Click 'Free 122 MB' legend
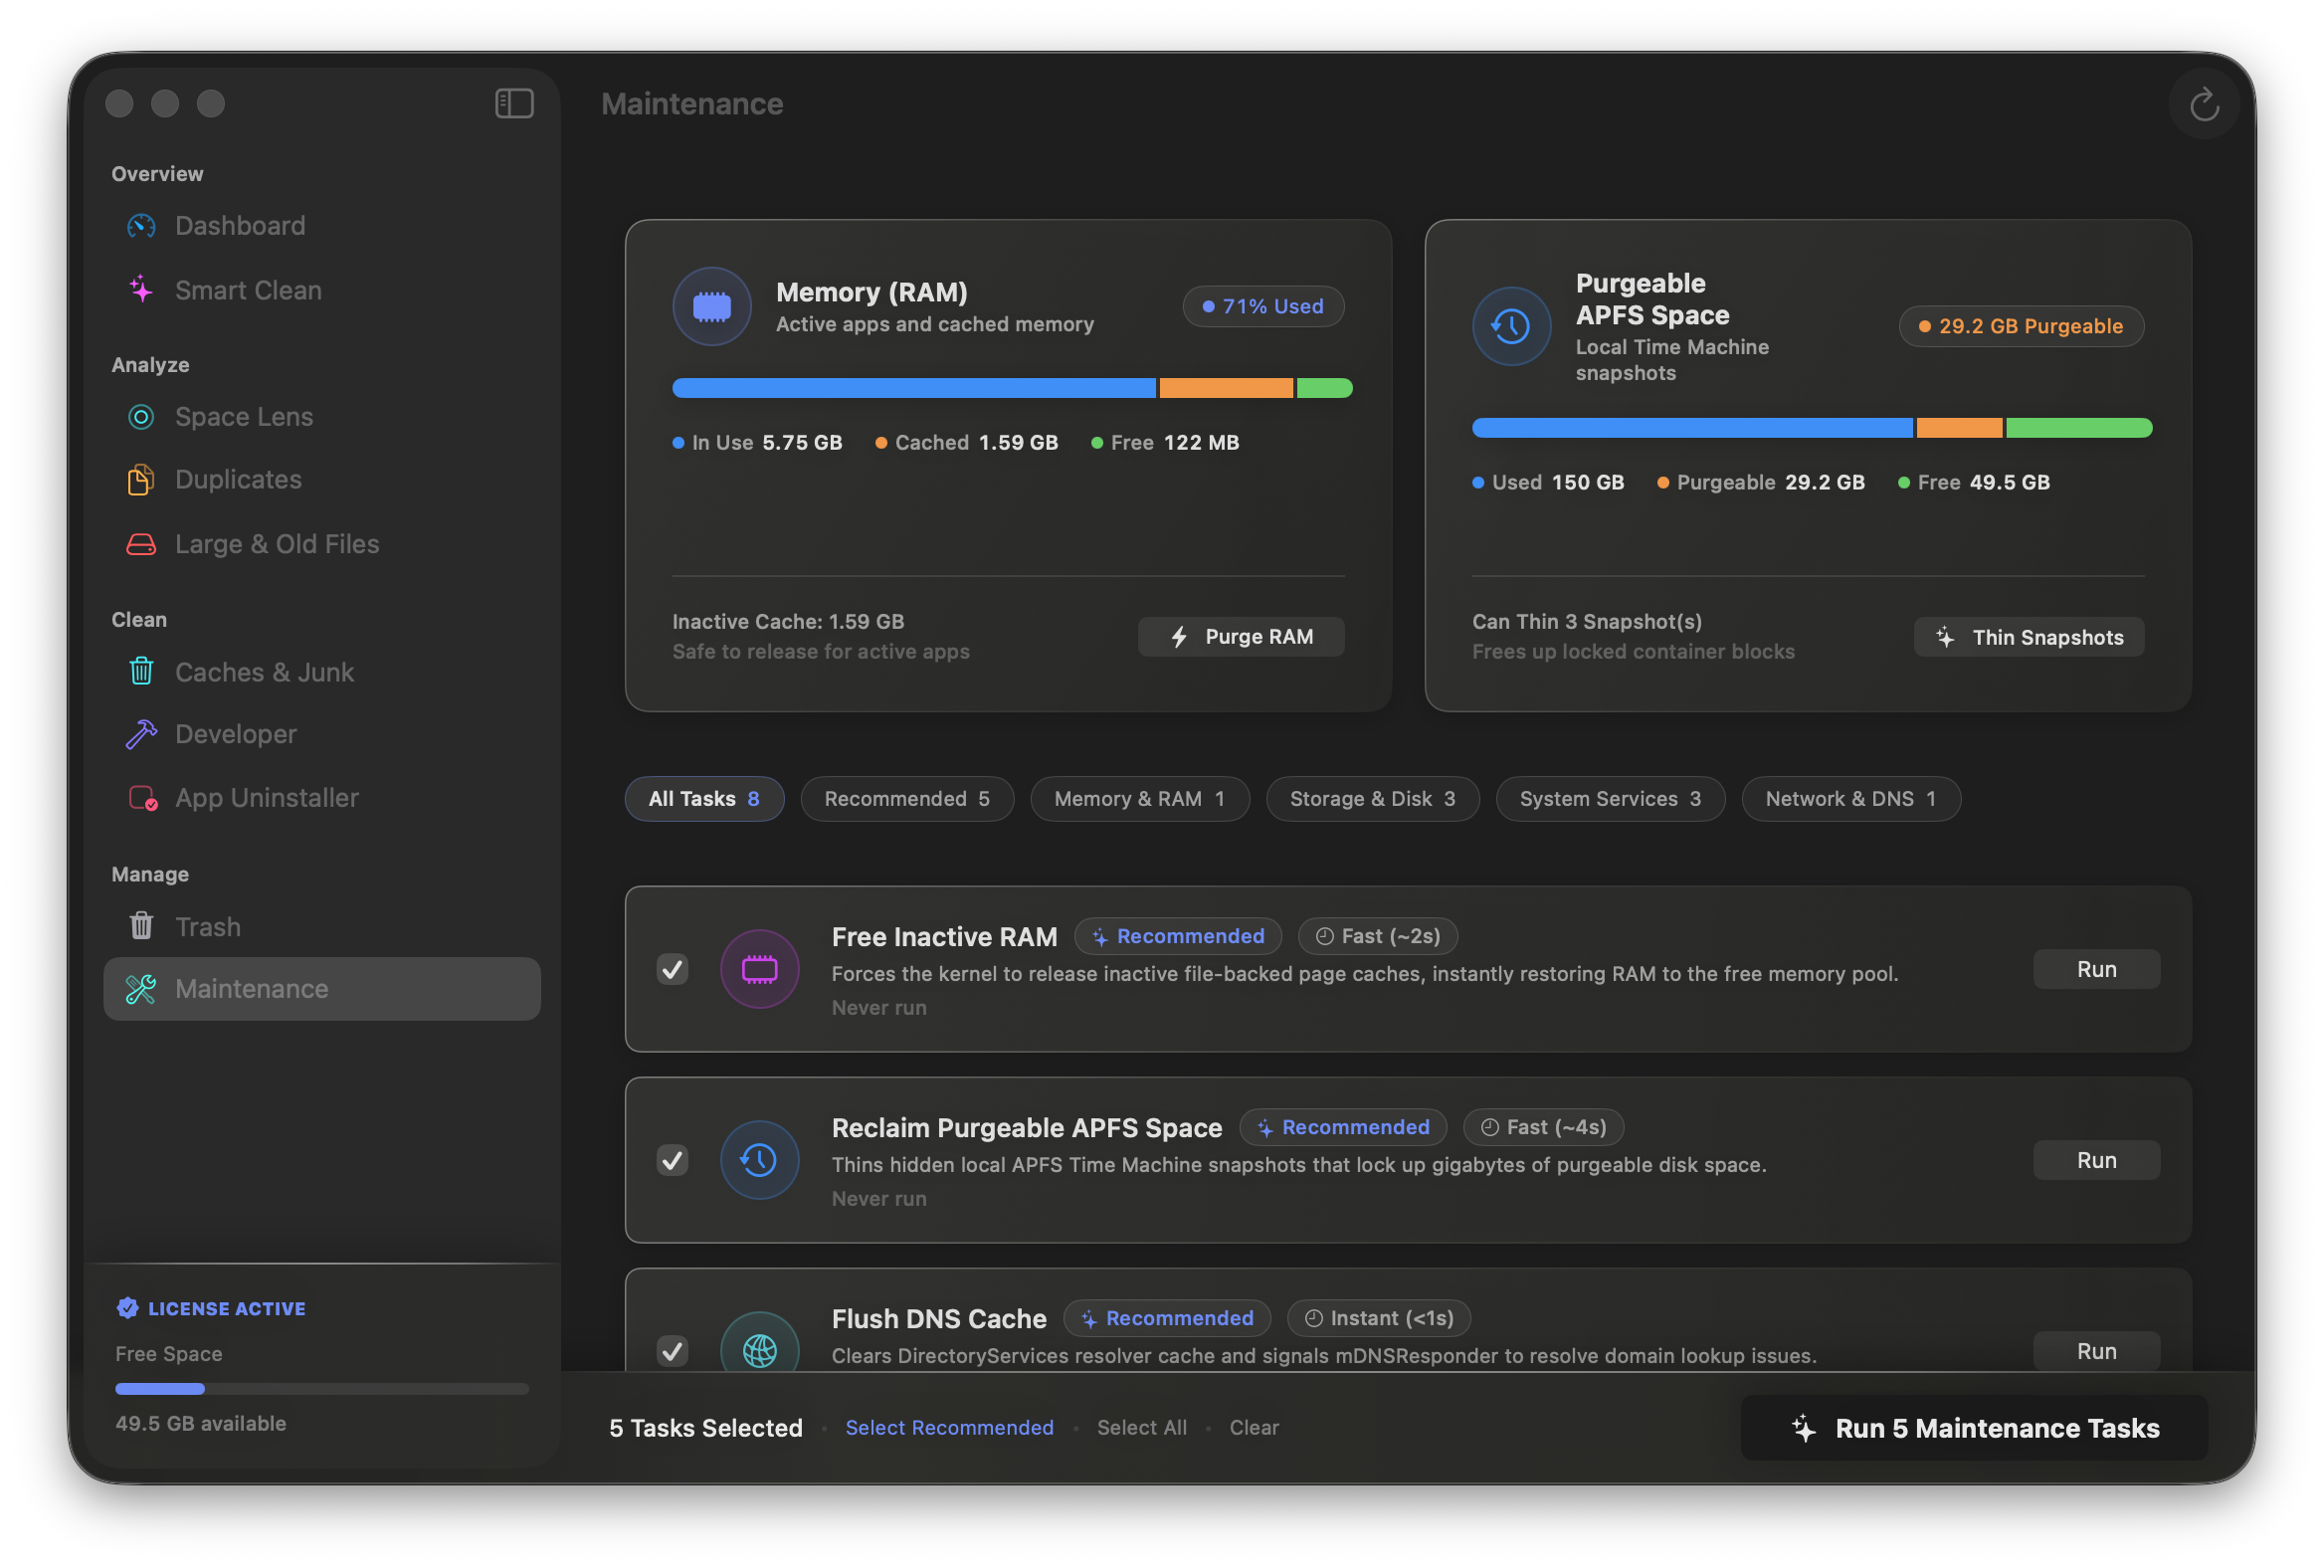Image resolution: width=2324 pixels, height=1568 pixels. [x=1165, y=442]
